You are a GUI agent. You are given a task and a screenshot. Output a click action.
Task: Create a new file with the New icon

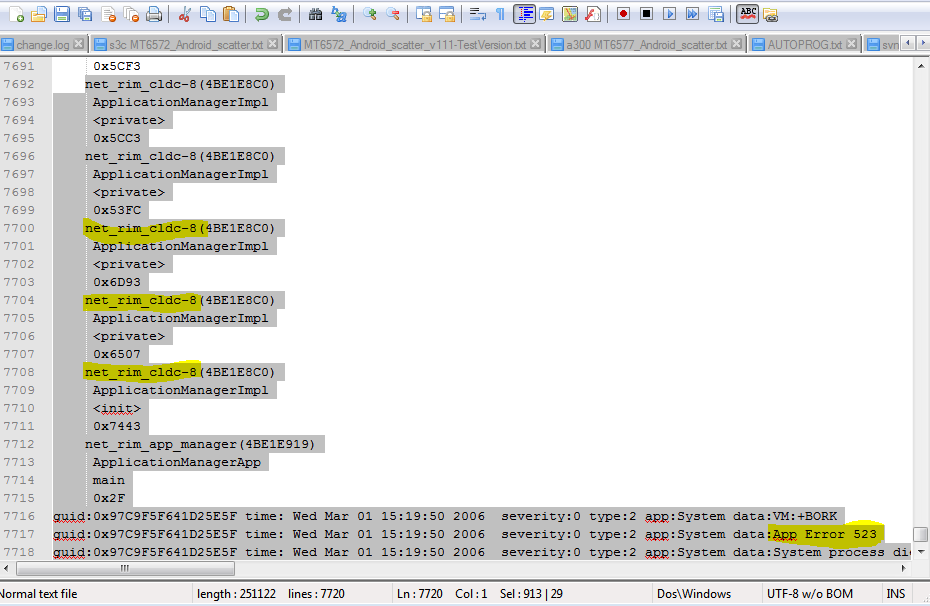16,14
